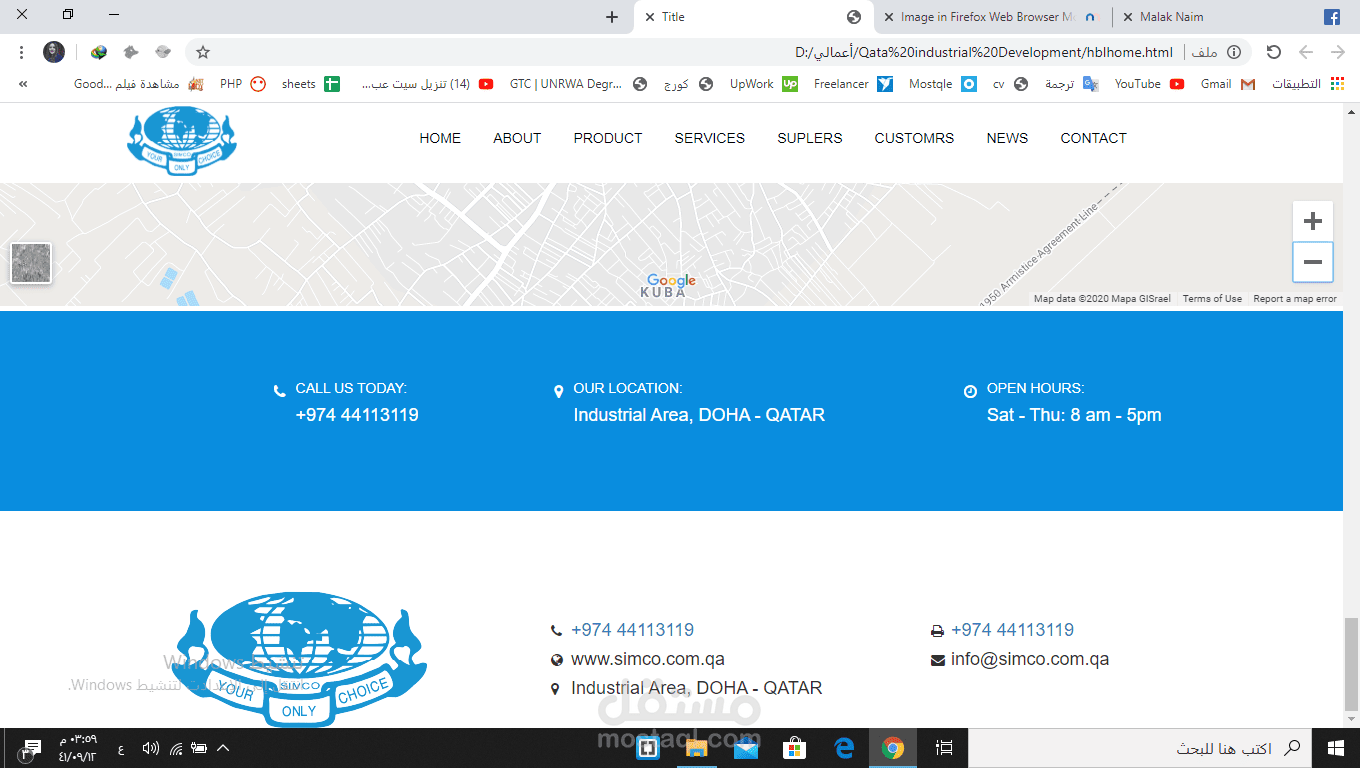This screenshot has width=1360, height=768.
Task: Expand hidden bookmarks overflow chevron
Action: point(23,84)
